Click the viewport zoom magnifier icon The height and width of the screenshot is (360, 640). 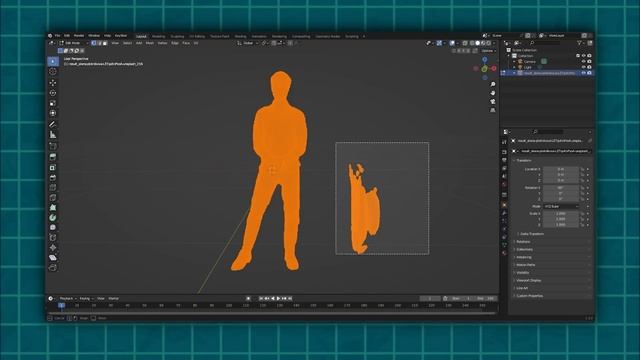tap(493, 84)
